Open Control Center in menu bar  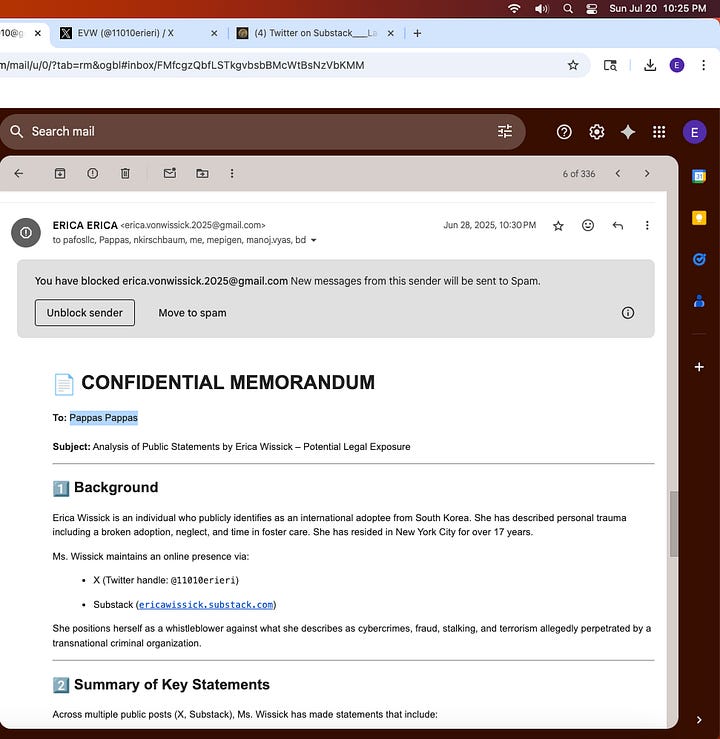(x=591, y=8)
